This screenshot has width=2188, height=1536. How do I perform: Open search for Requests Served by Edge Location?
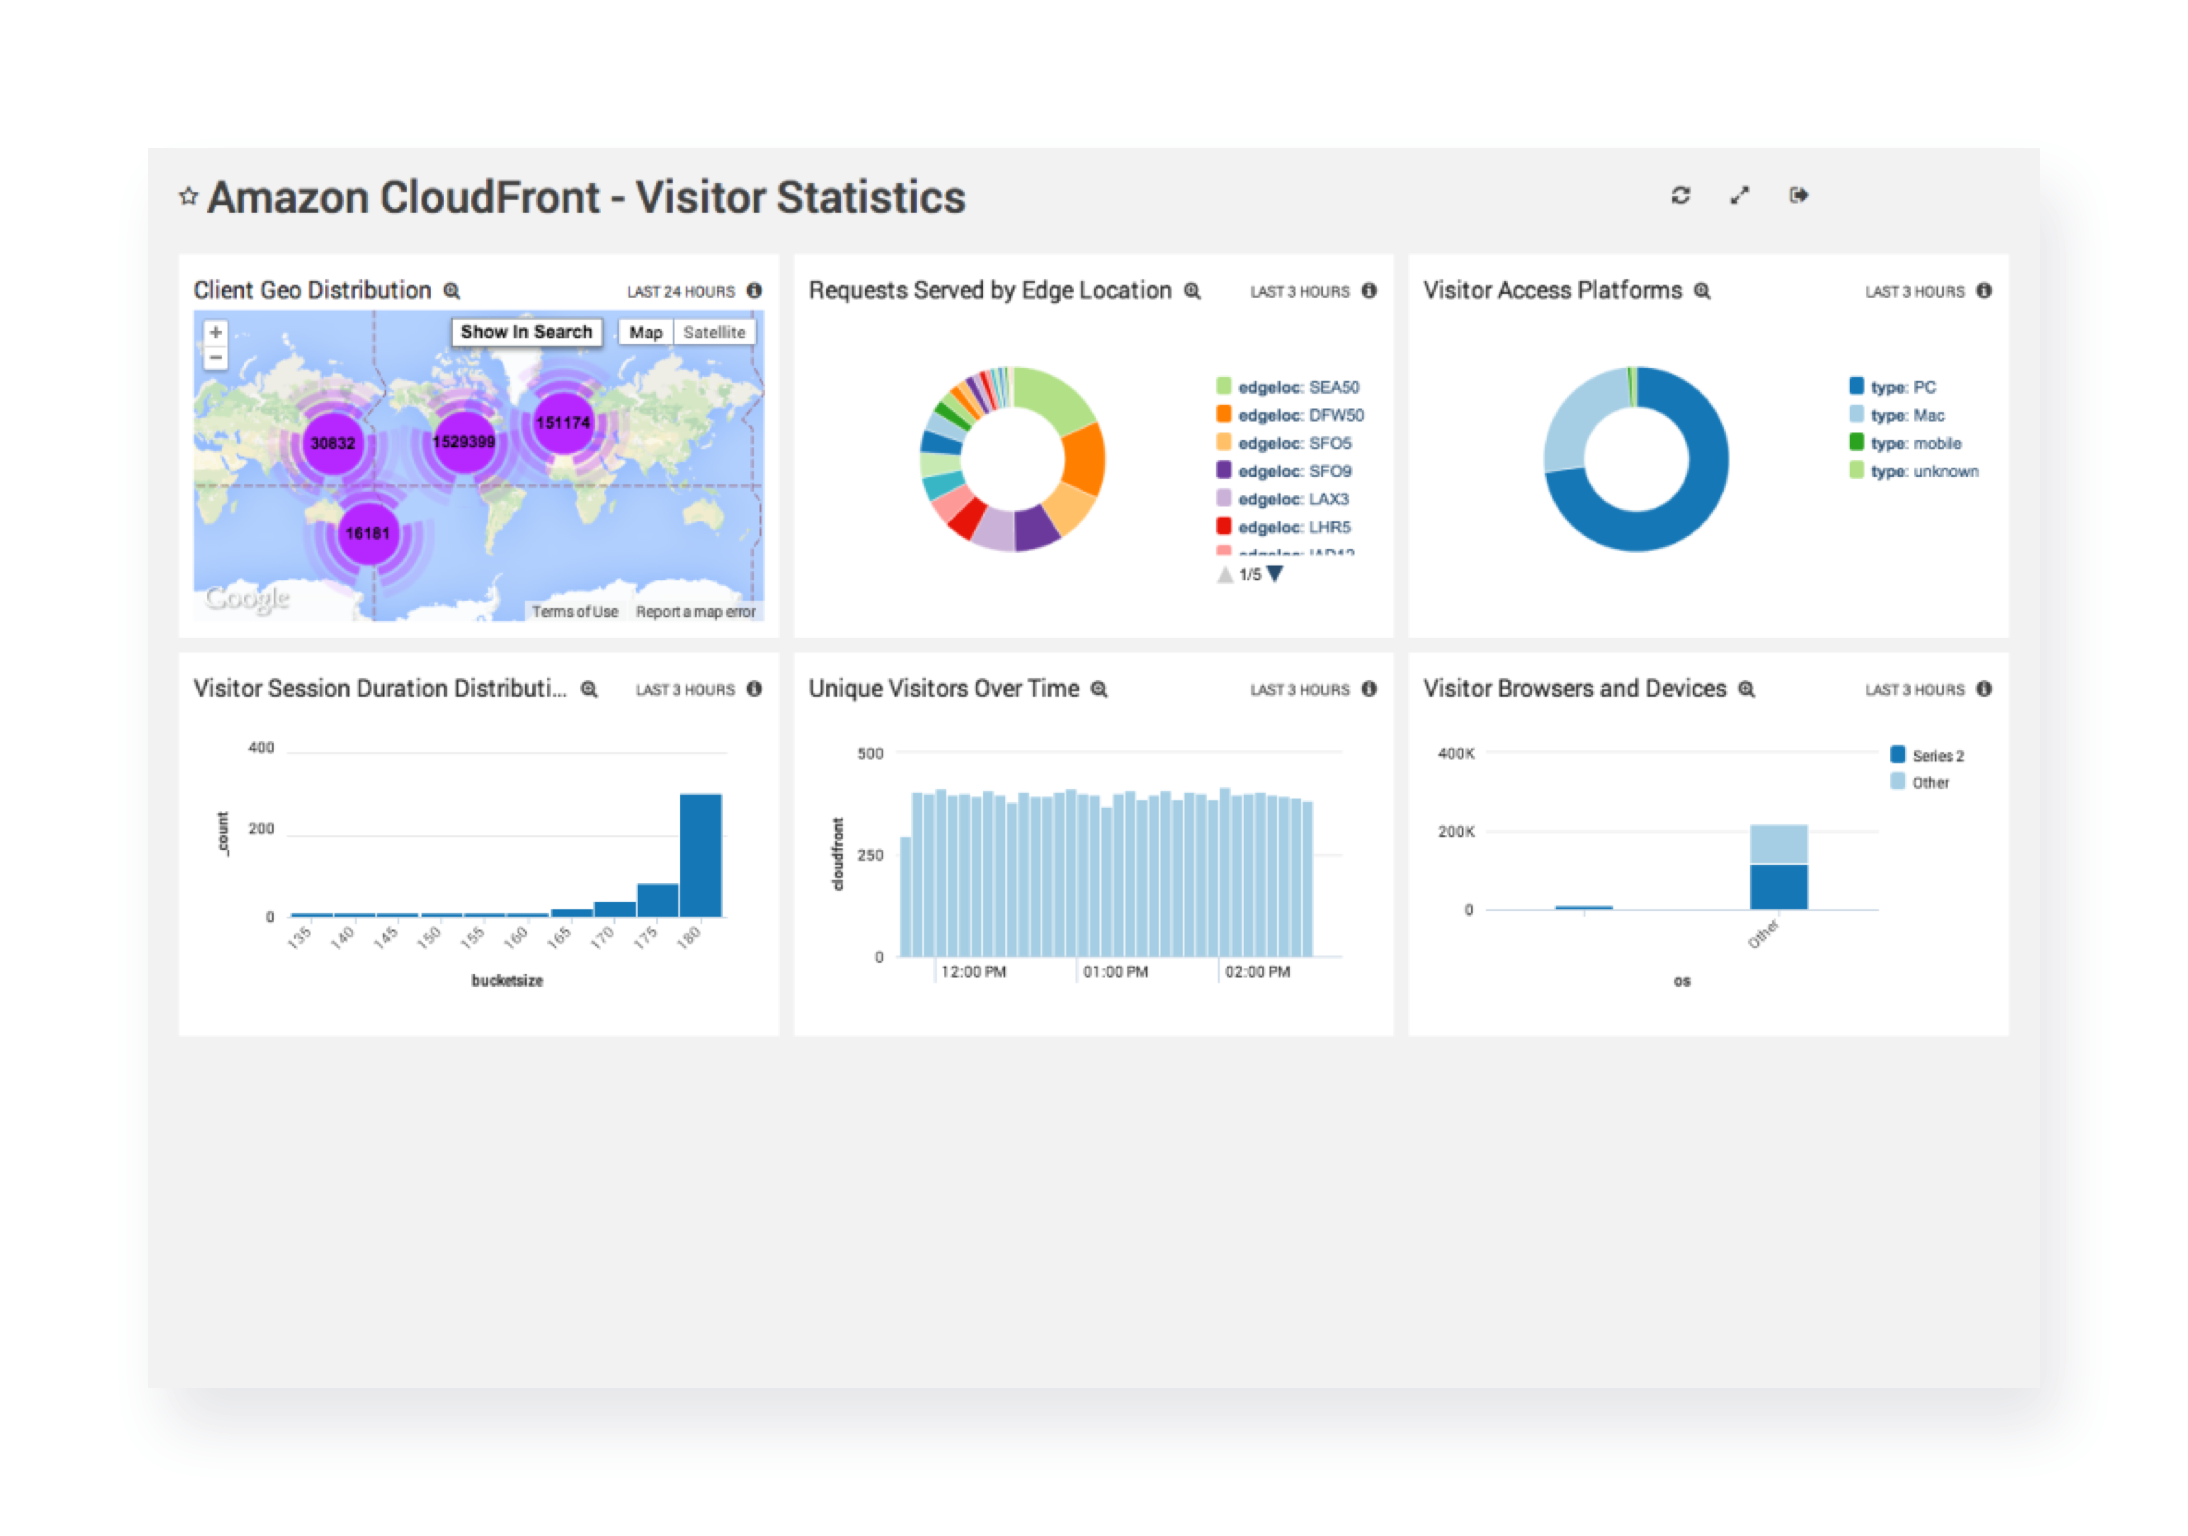(1192, 291)
